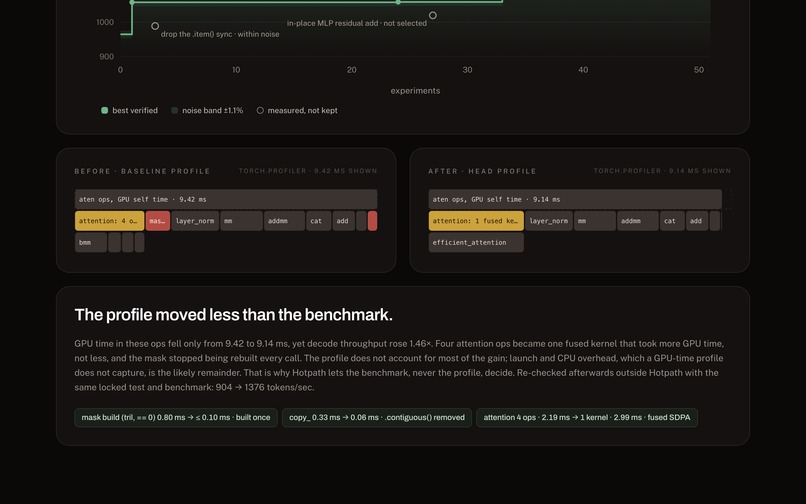
Task: Select the mm block in the After profile
Action: [595, 221]
